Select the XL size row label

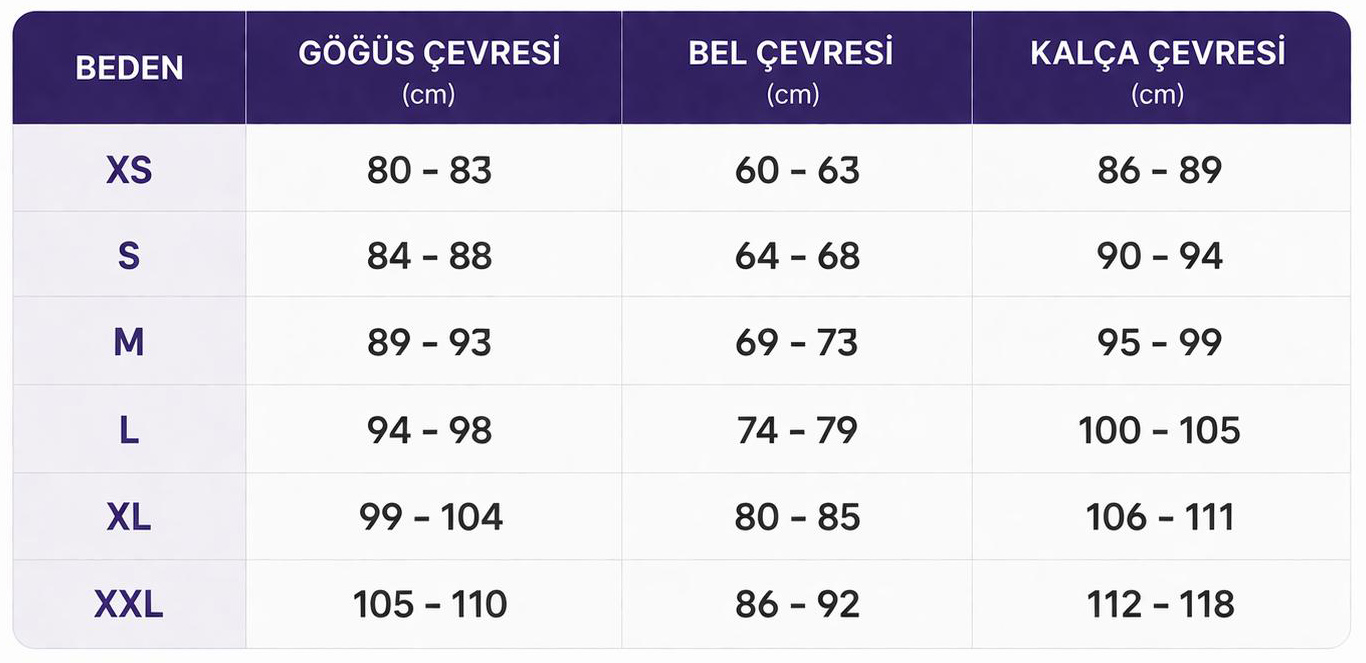pos(129,517)
